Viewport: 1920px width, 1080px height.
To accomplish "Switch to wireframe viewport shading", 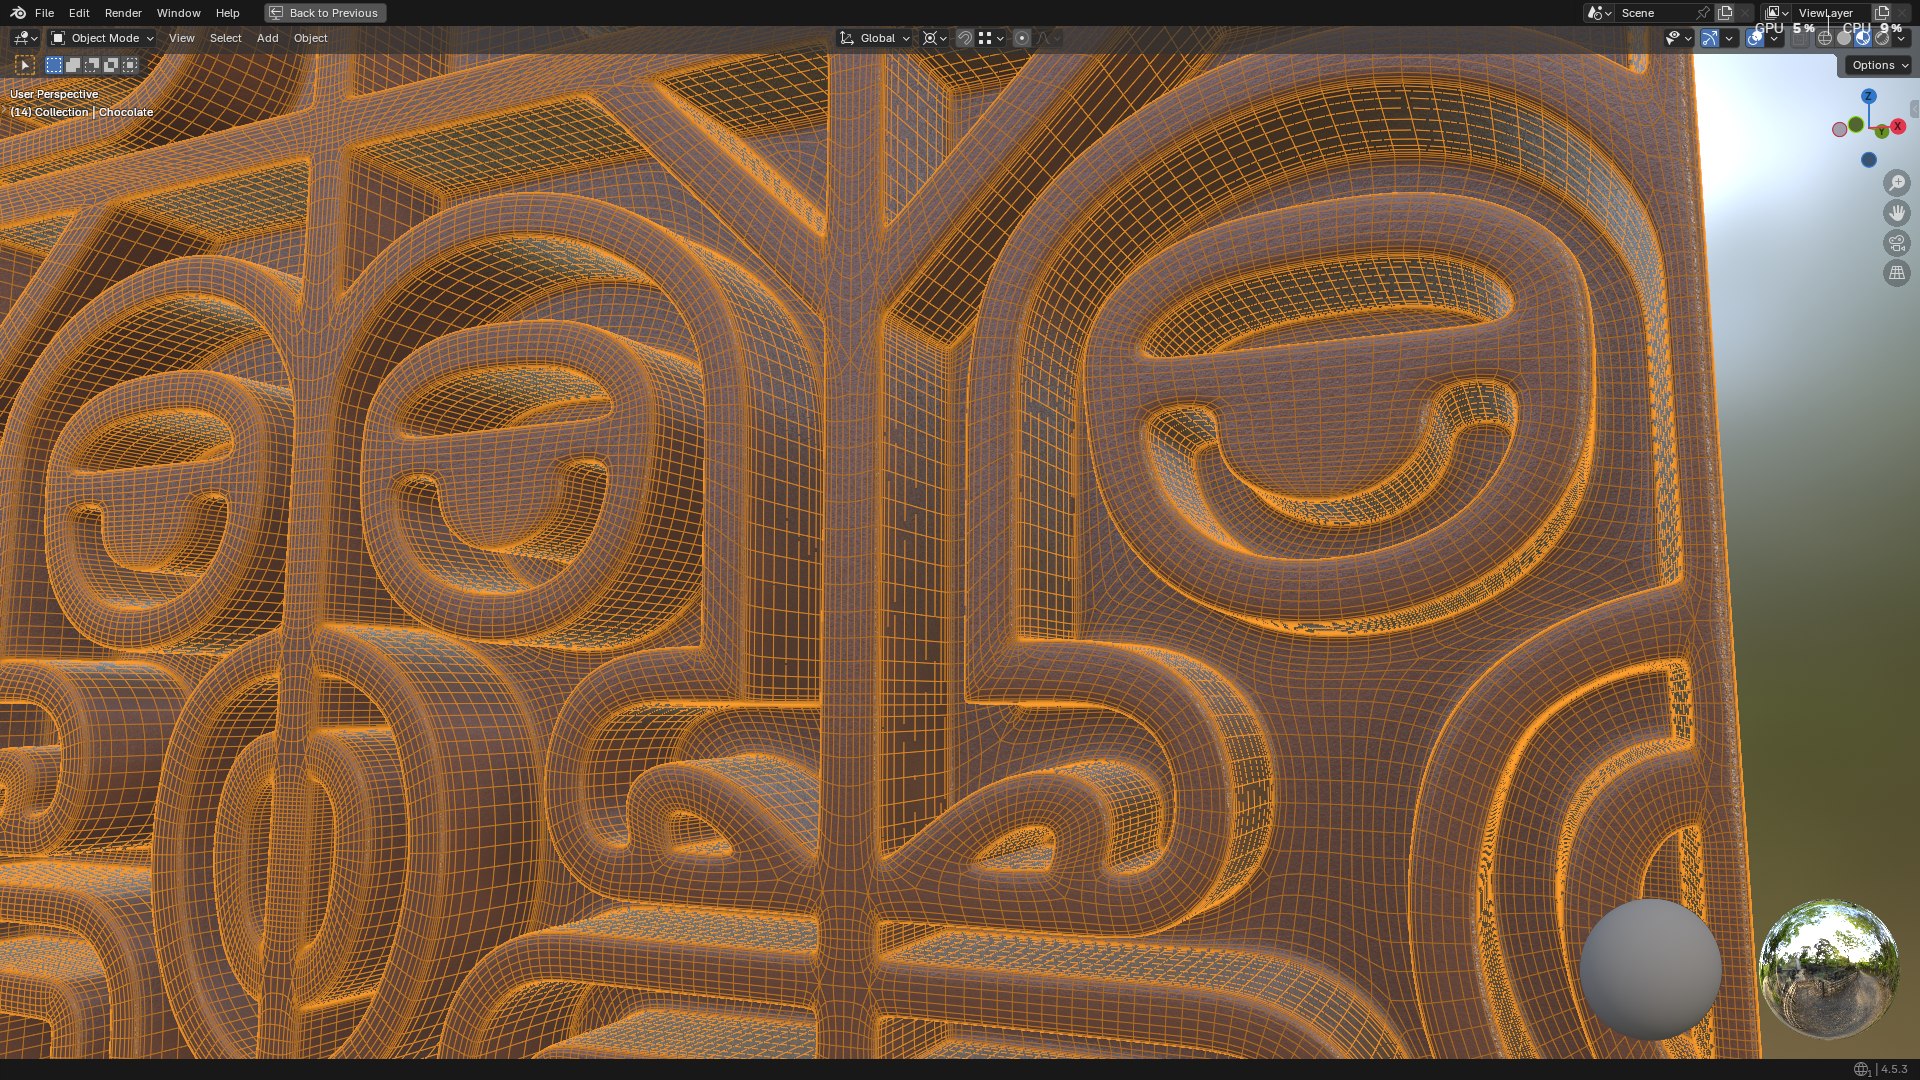I will [1825, 38].
